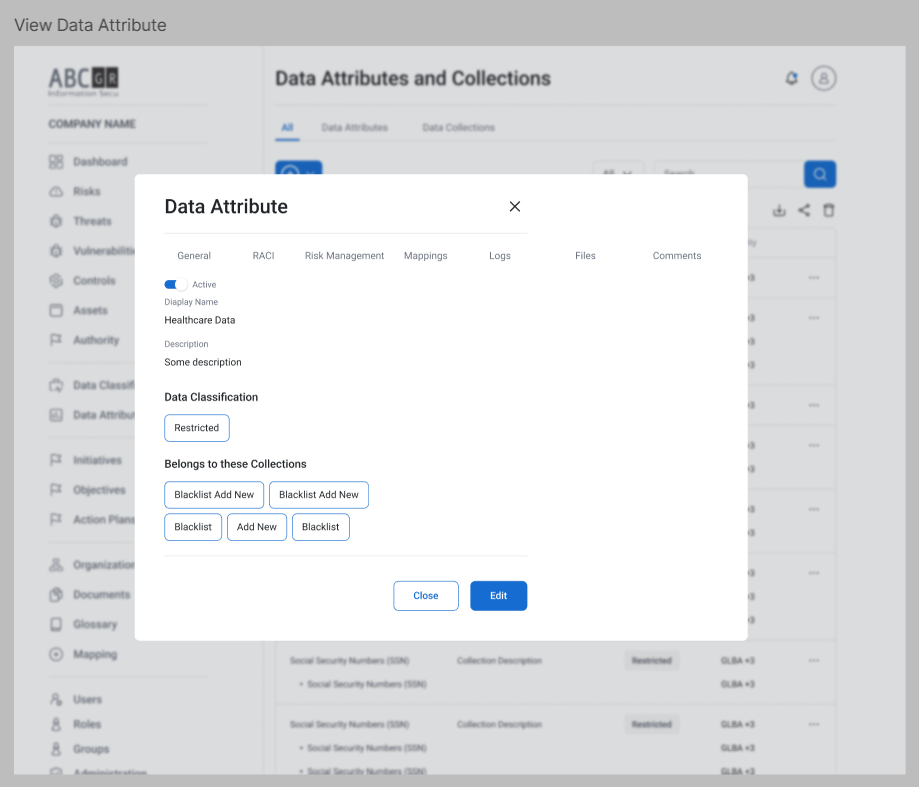Image resolution: width=919 pixels, height=787 pixels.
Task: Close the Data Attribute dialog with X icon
Action: pyautogui.click(x=515, y=207)
